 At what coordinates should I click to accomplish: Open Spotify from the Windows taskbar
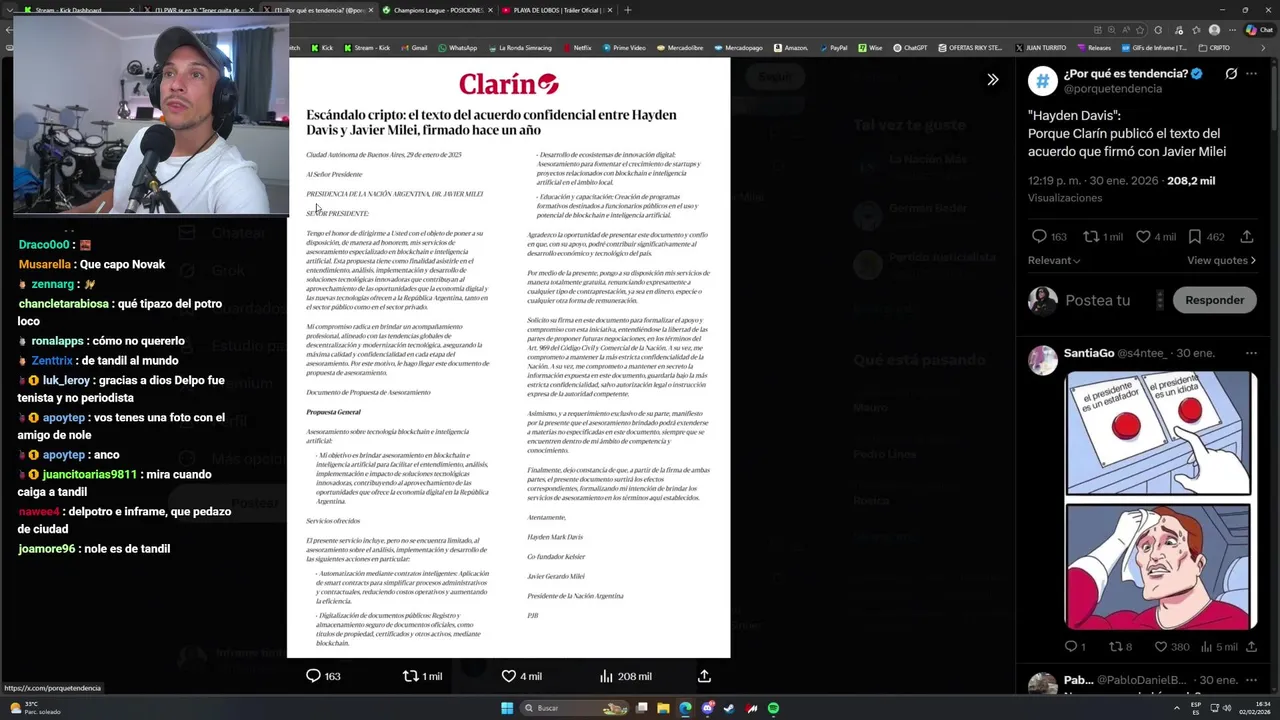click(773, 708)
